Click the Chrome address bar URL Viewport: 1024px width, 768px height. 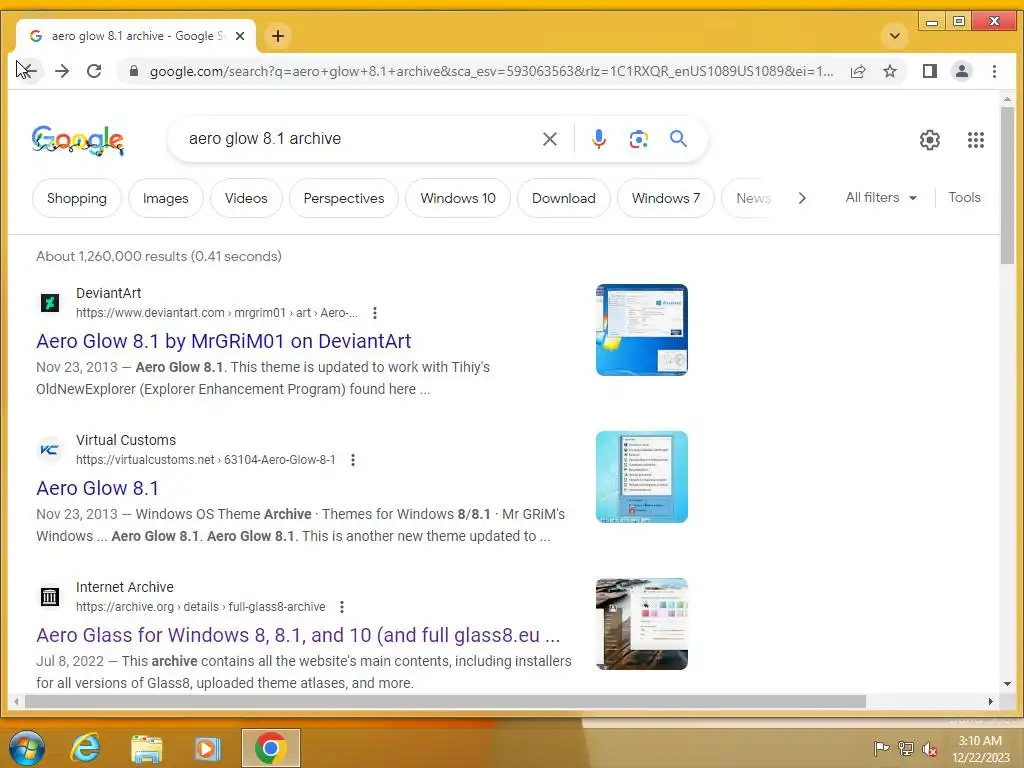pyautogui.click(x=491, y=71)
